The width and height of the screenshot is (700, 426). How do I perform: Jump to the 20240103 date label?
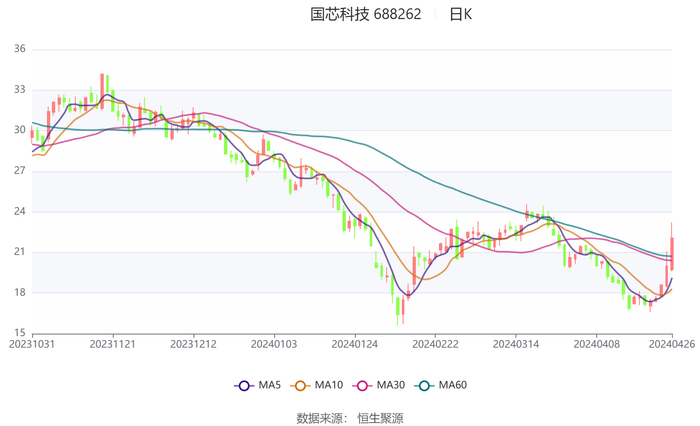[x=274, y=343]
